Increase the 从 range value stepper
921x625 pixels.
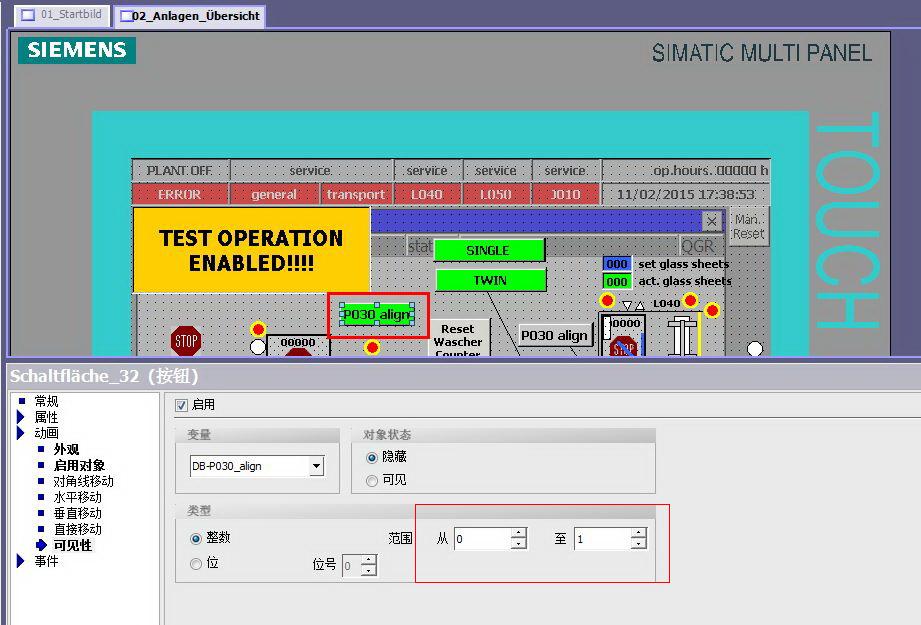tap(519, 533)
